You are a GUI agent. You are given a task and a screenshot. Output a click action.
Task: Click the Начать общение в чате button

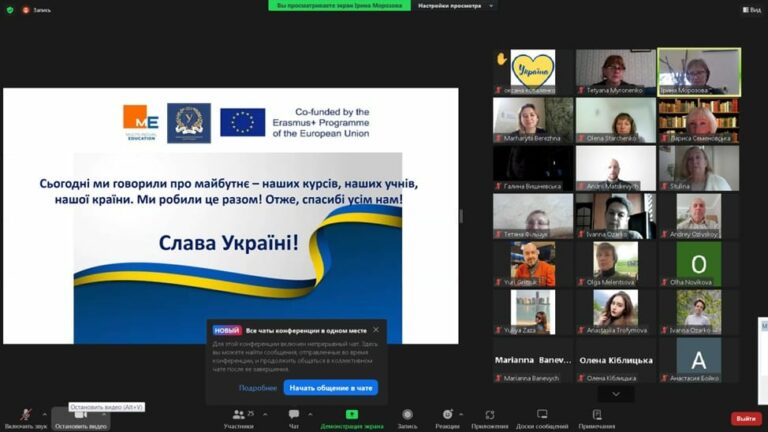[x=331, y=387]
